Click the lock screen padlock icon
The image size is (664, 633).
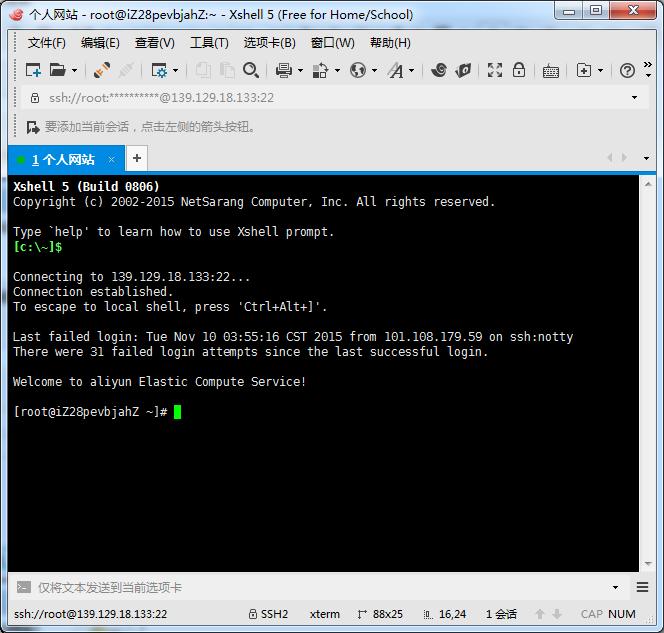tap(519, 70)
